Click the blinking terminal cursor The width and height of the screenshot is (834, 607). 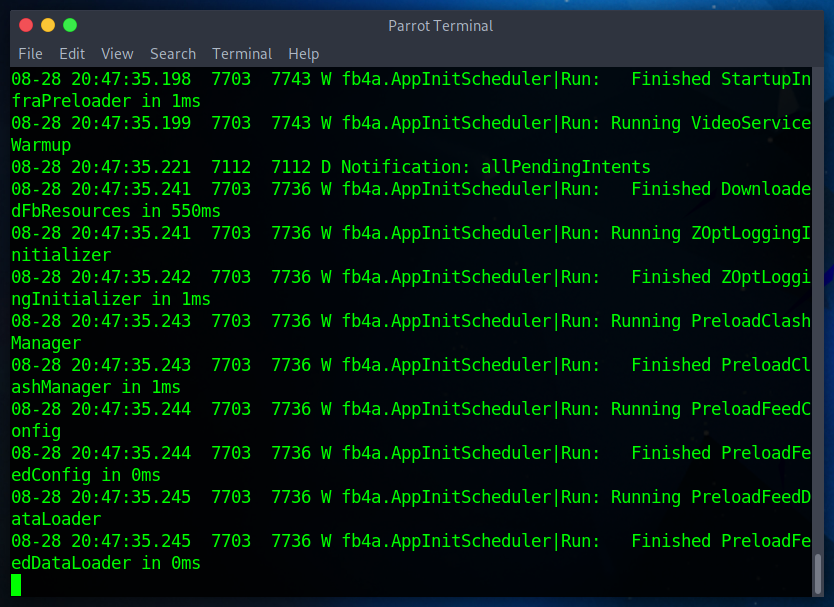(14, 584)
